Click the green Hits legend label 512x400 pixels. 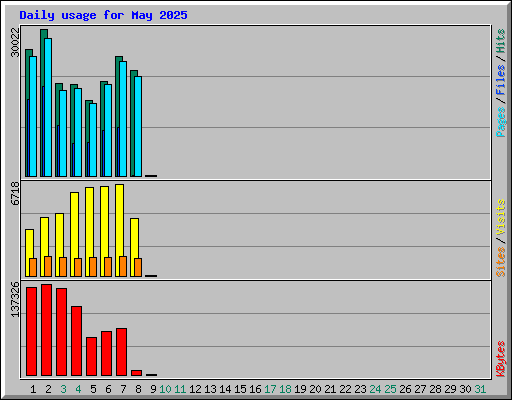[501, 41]
